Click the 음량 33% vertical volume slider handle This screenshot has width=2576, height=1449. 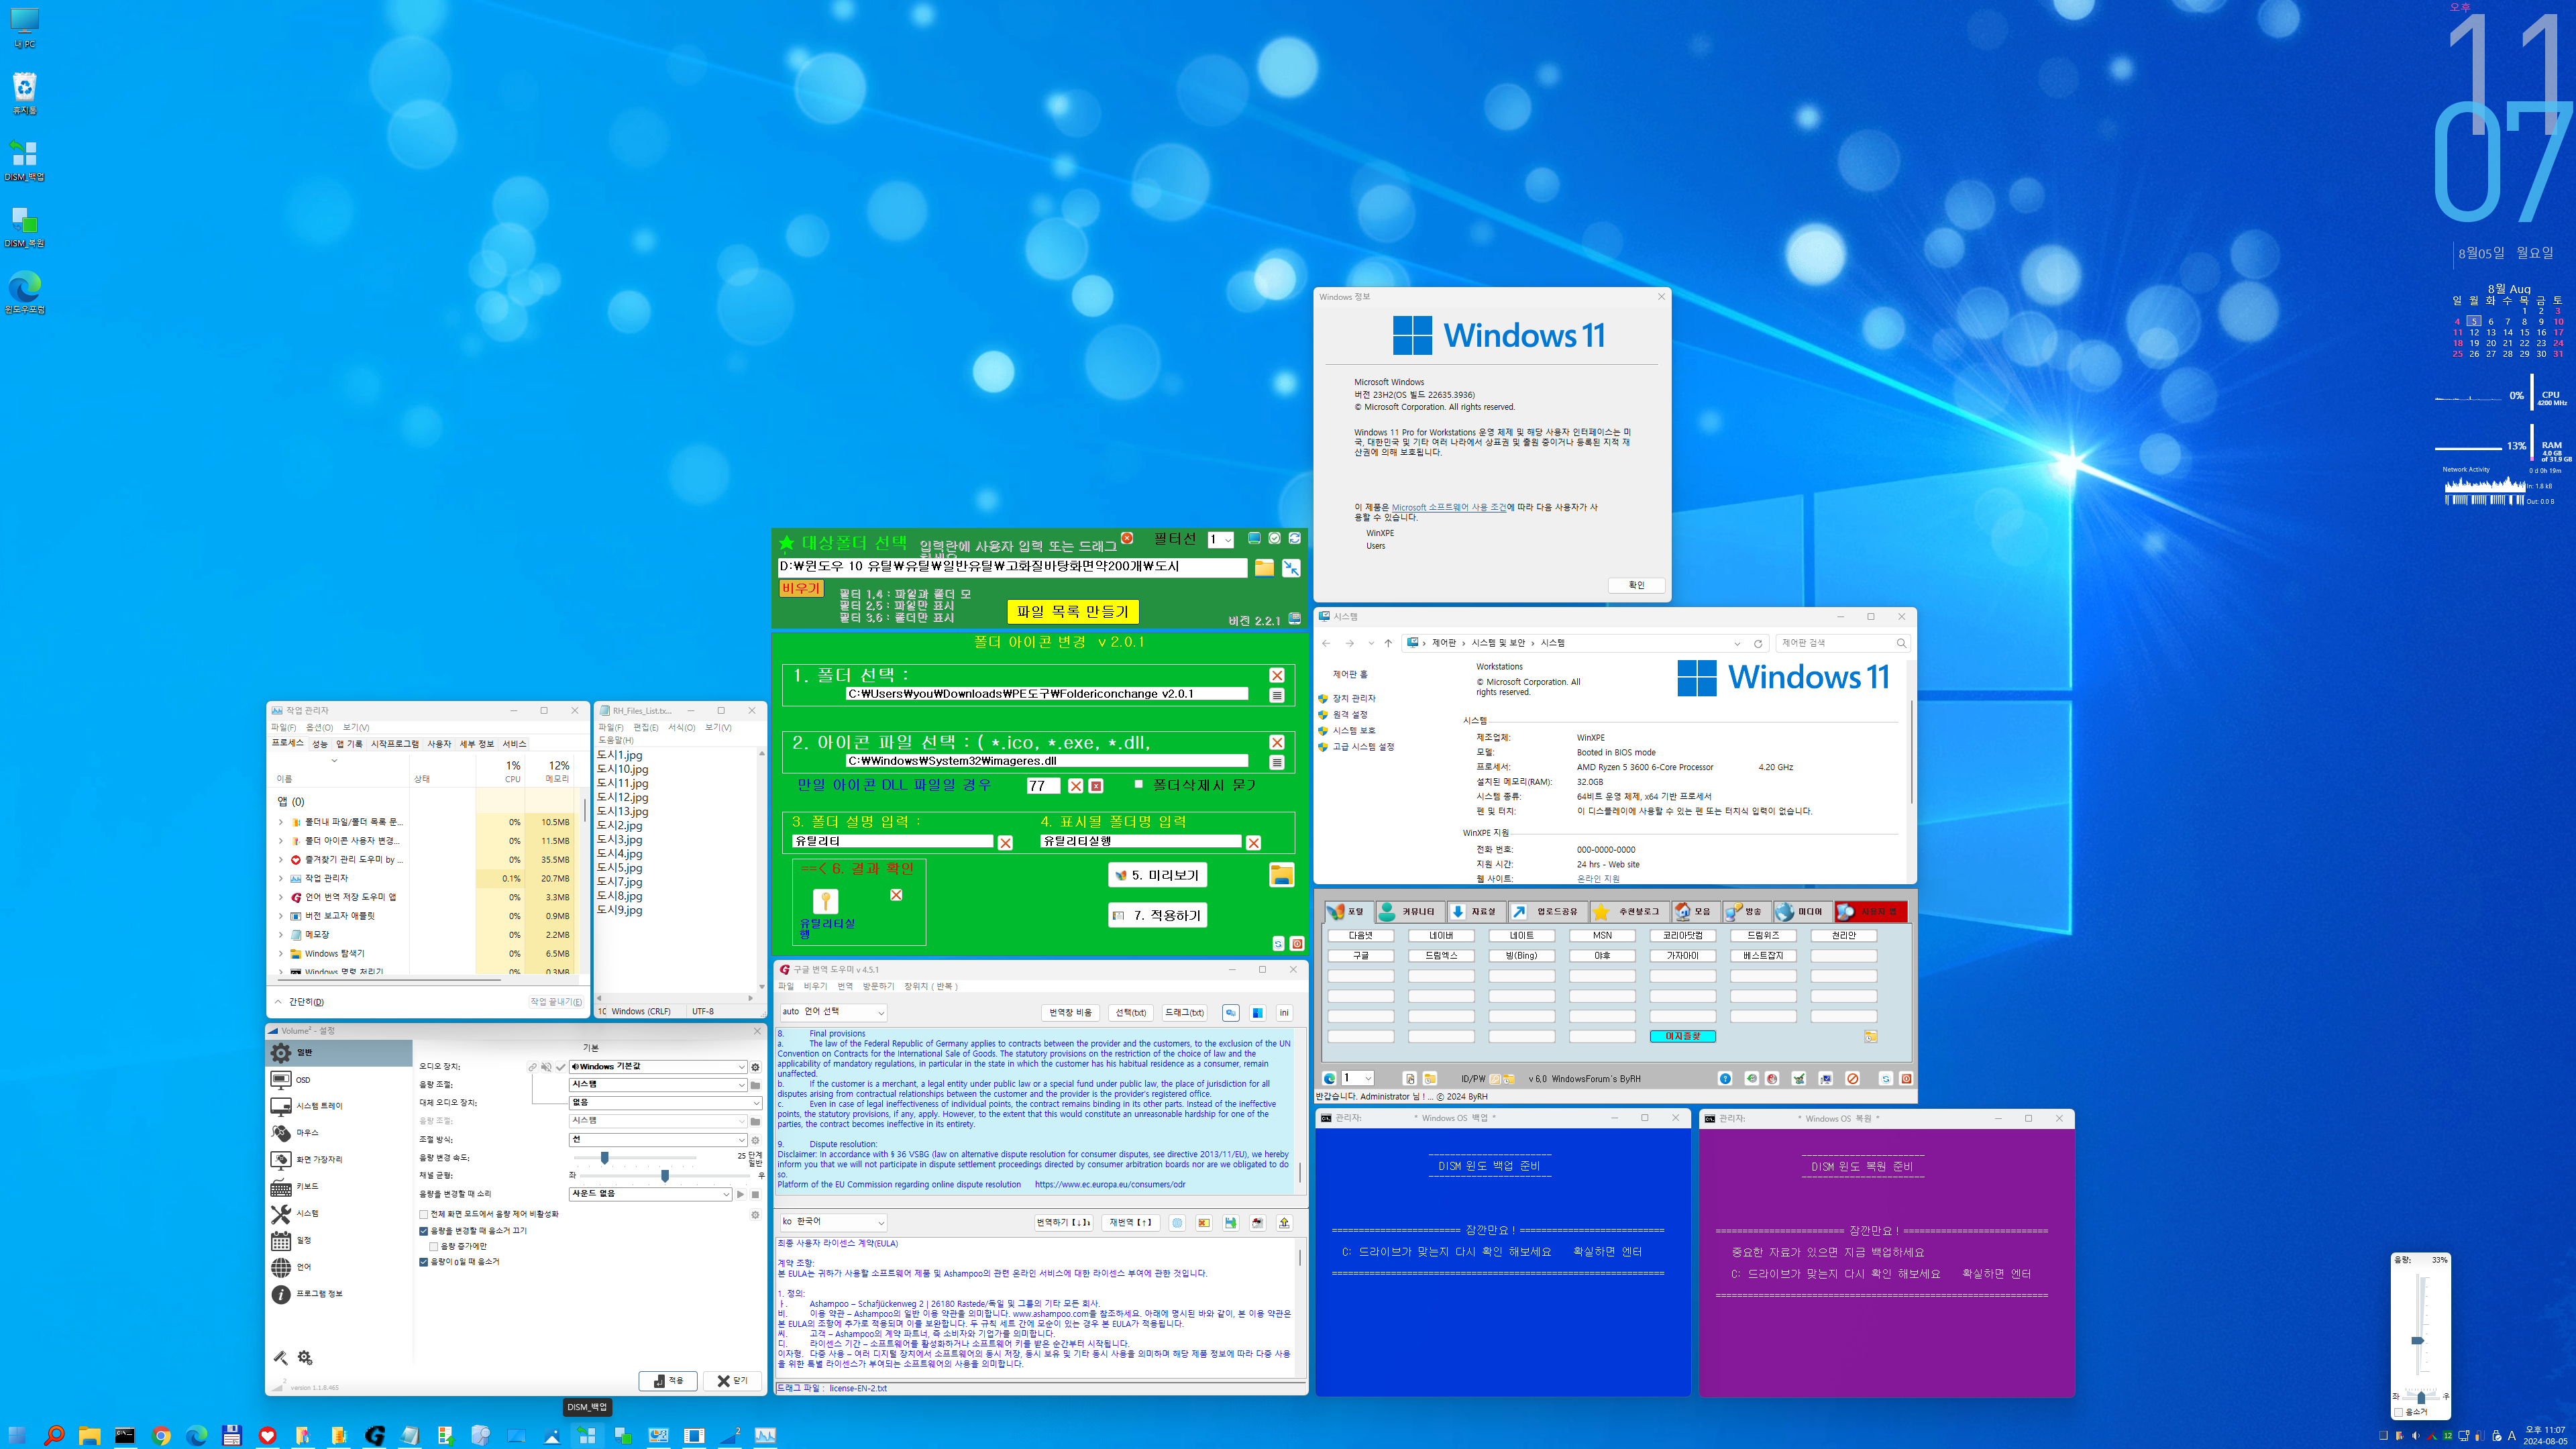click(x=2418, y=1341)
